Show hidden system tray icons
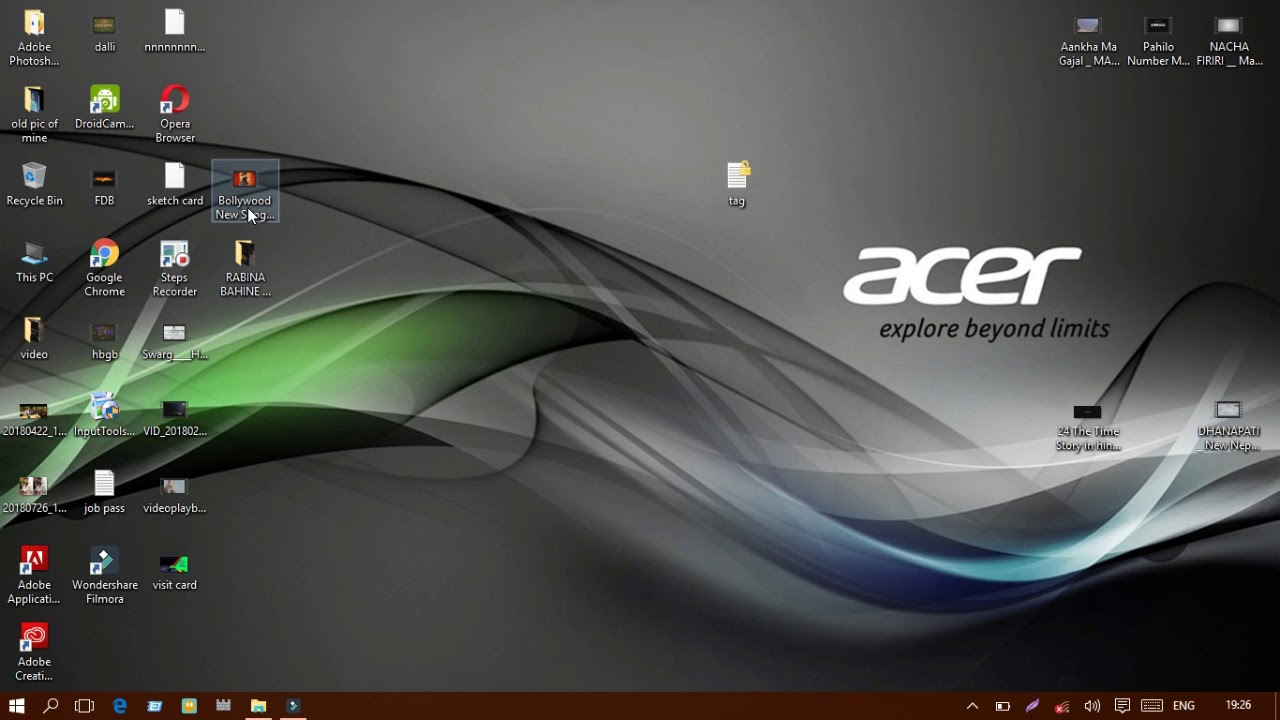The image size is (1280, 720). (972, 706)
